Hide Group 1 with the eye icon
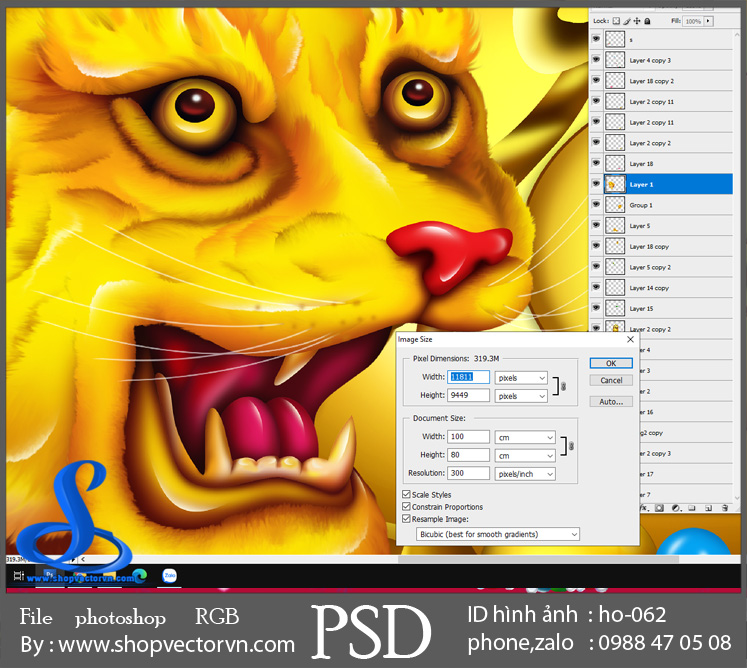Viewport: 747px width, 668px height. point(596,204)
